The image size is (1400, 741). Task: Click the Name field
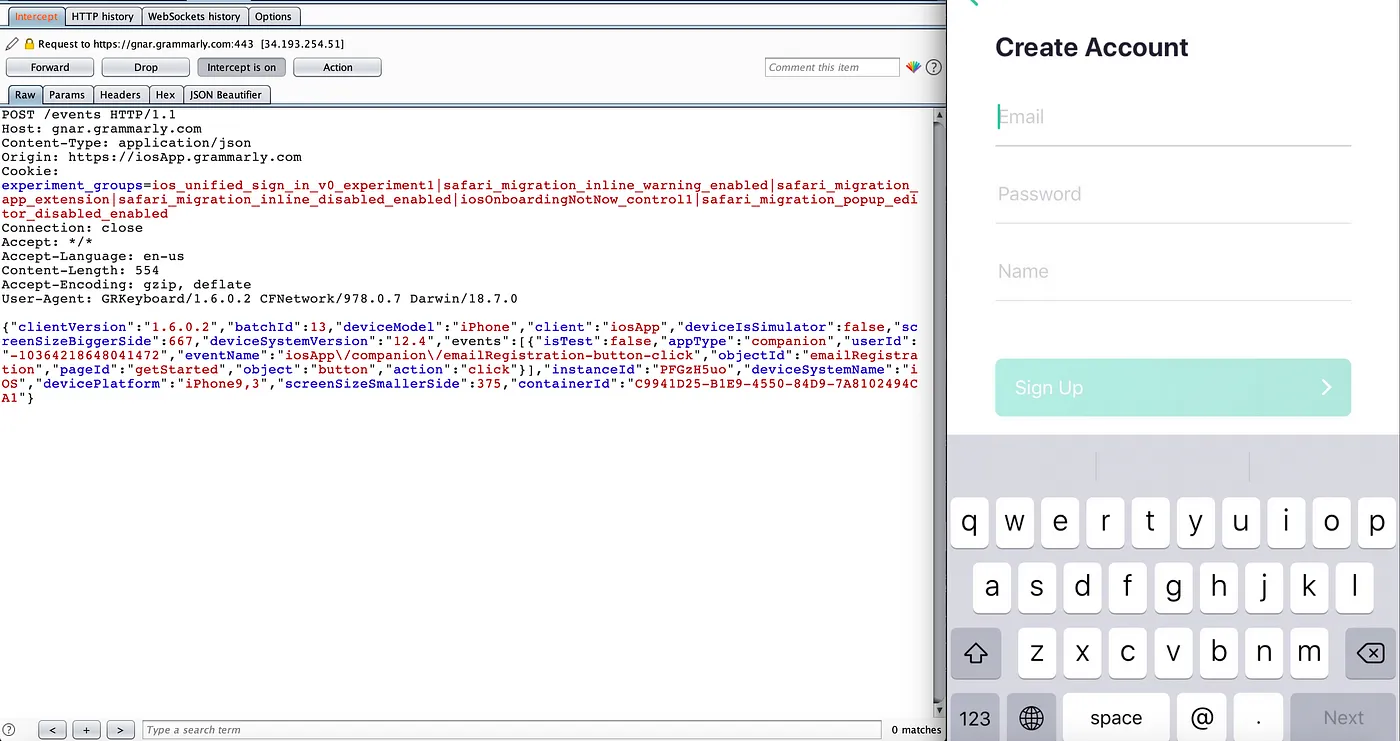pyautogui.click(x=1173, y=271)
